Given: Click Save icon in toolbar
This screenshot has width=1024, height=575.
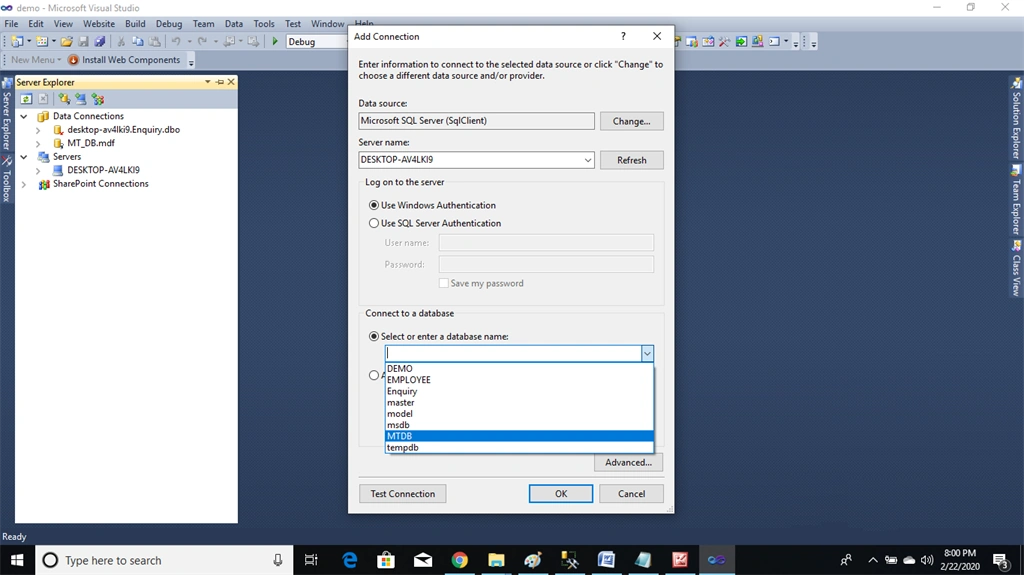Looking at the screenshot, I should click(x=84, y=41).
